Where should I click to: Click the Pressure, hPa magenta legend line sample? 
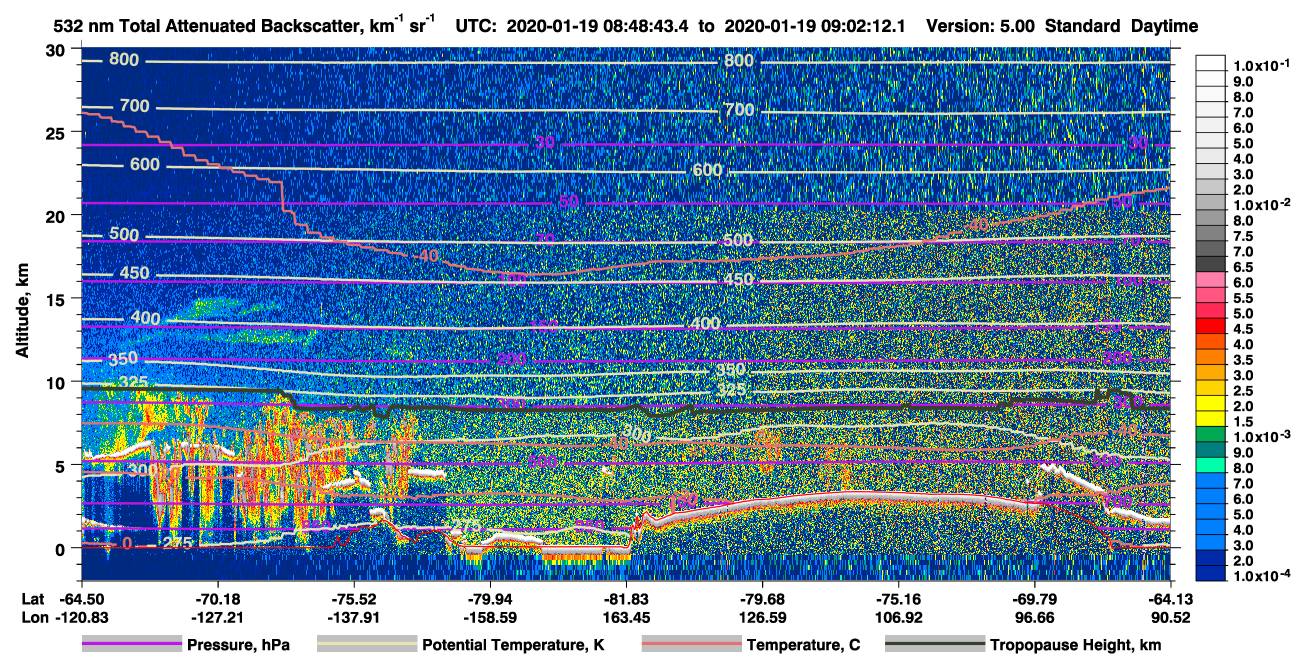click(132, 645)
